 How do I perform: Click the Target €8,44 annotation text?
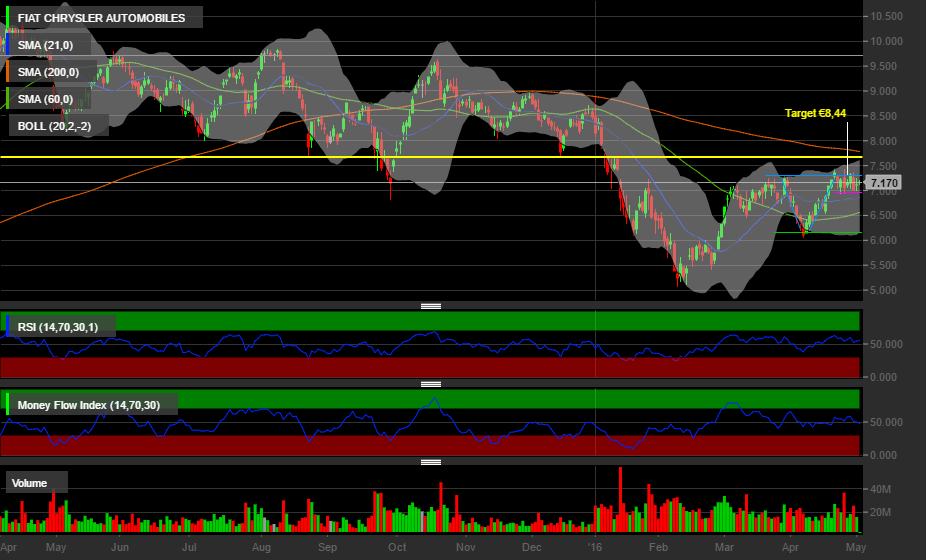coord(815,113)
